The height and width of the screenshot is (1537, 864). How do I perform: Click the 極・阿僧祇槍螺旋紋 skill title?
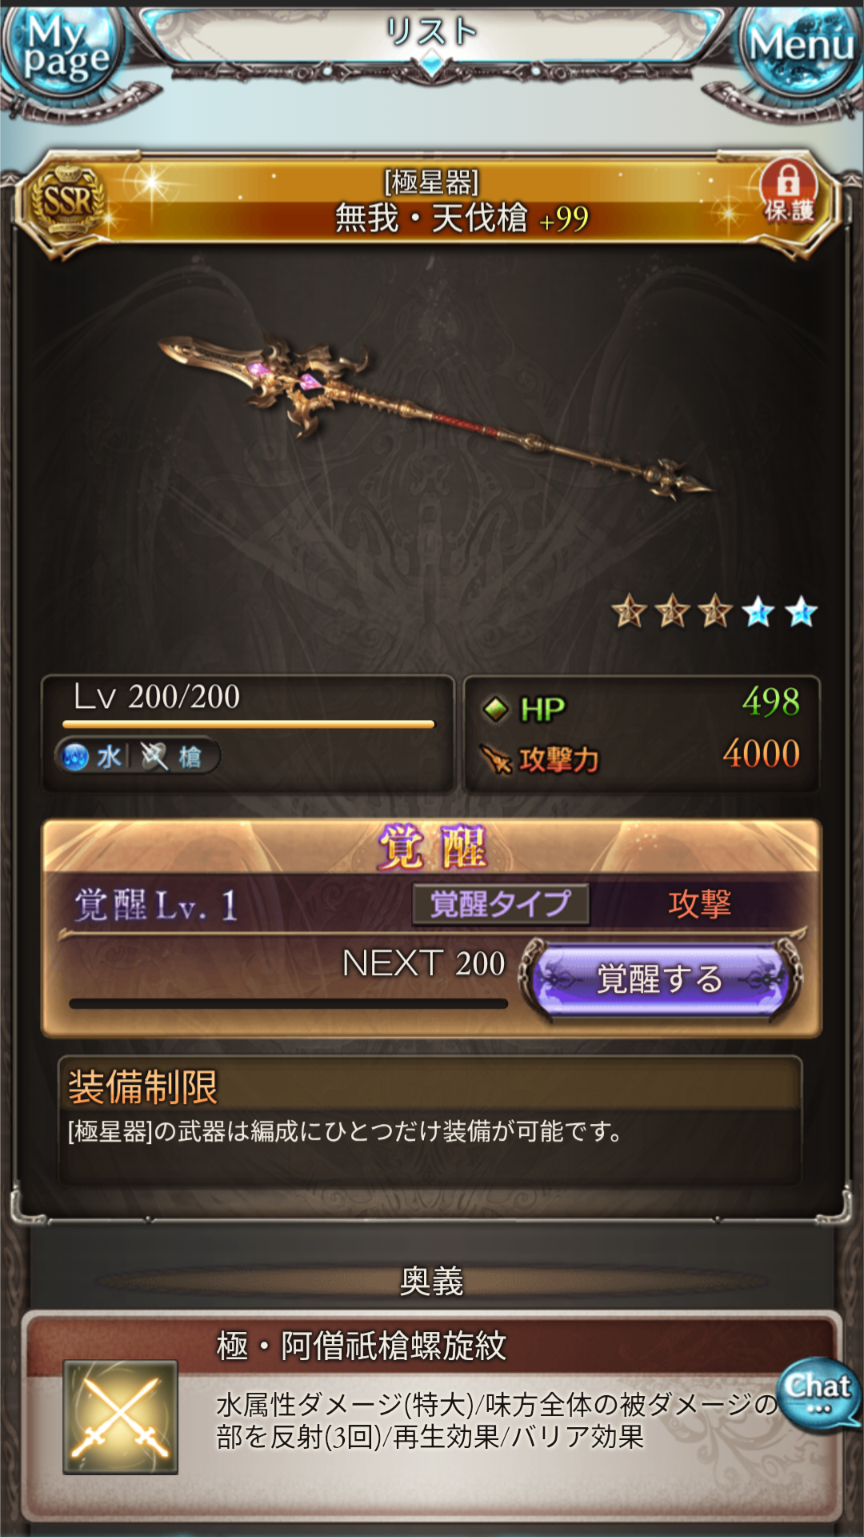[361, 1346]
